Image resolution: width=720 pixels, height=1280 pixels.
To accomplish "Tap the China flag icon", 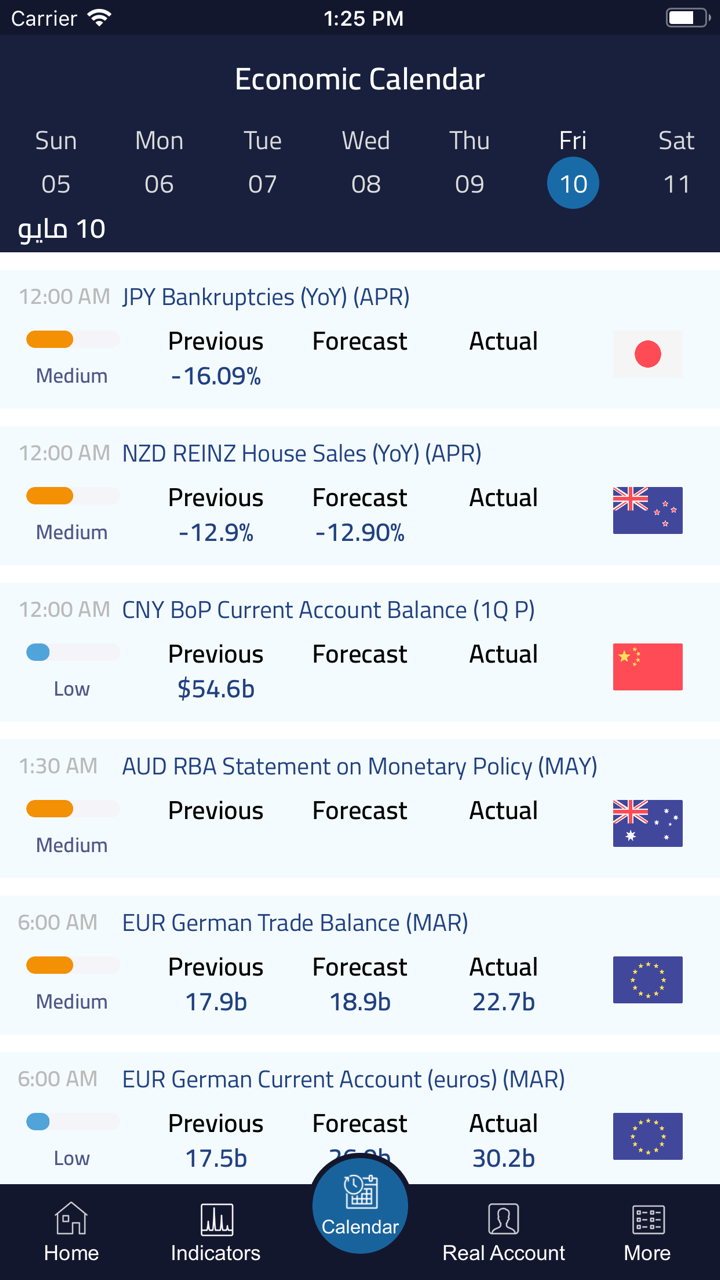I will tap(648, 667).
